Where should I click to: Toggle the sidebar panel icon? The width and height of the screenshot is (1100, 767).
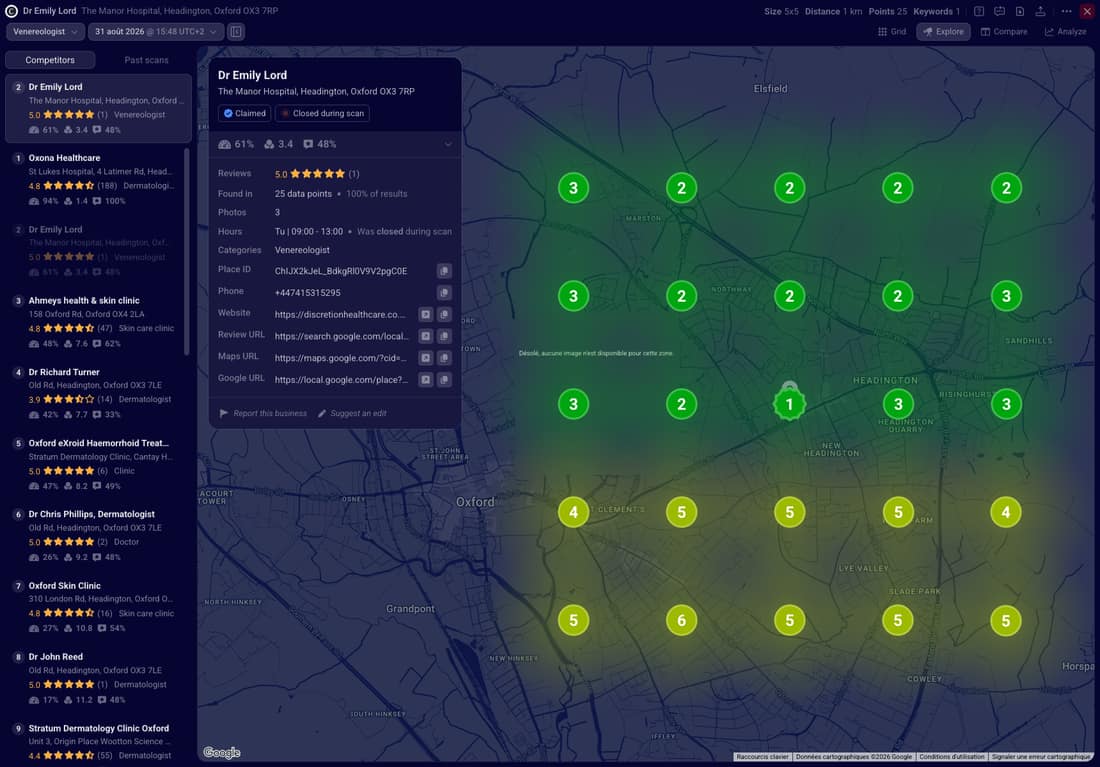click(x=236, y=32)
